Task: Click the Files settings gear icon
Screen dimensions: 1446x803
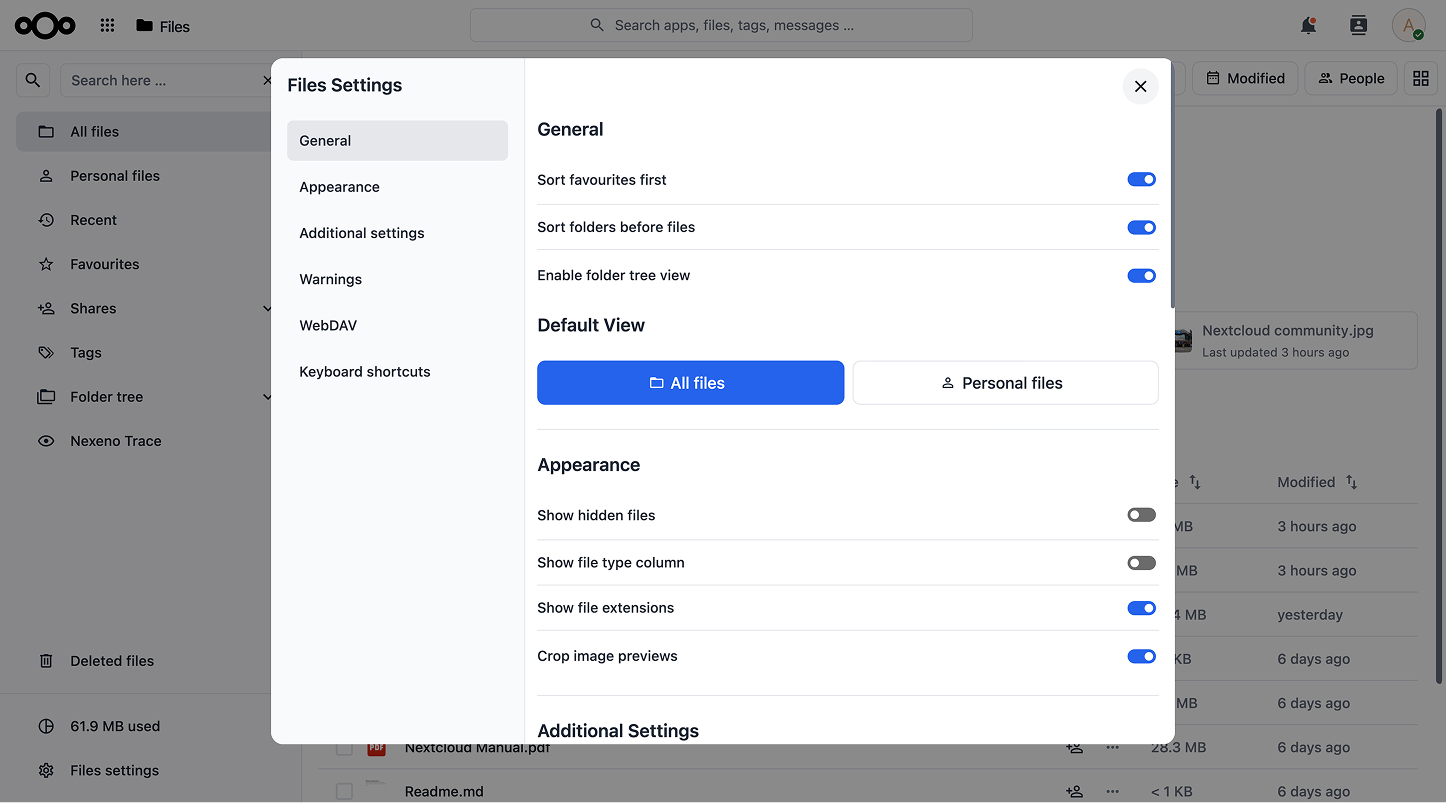Action: pos(46,771)
